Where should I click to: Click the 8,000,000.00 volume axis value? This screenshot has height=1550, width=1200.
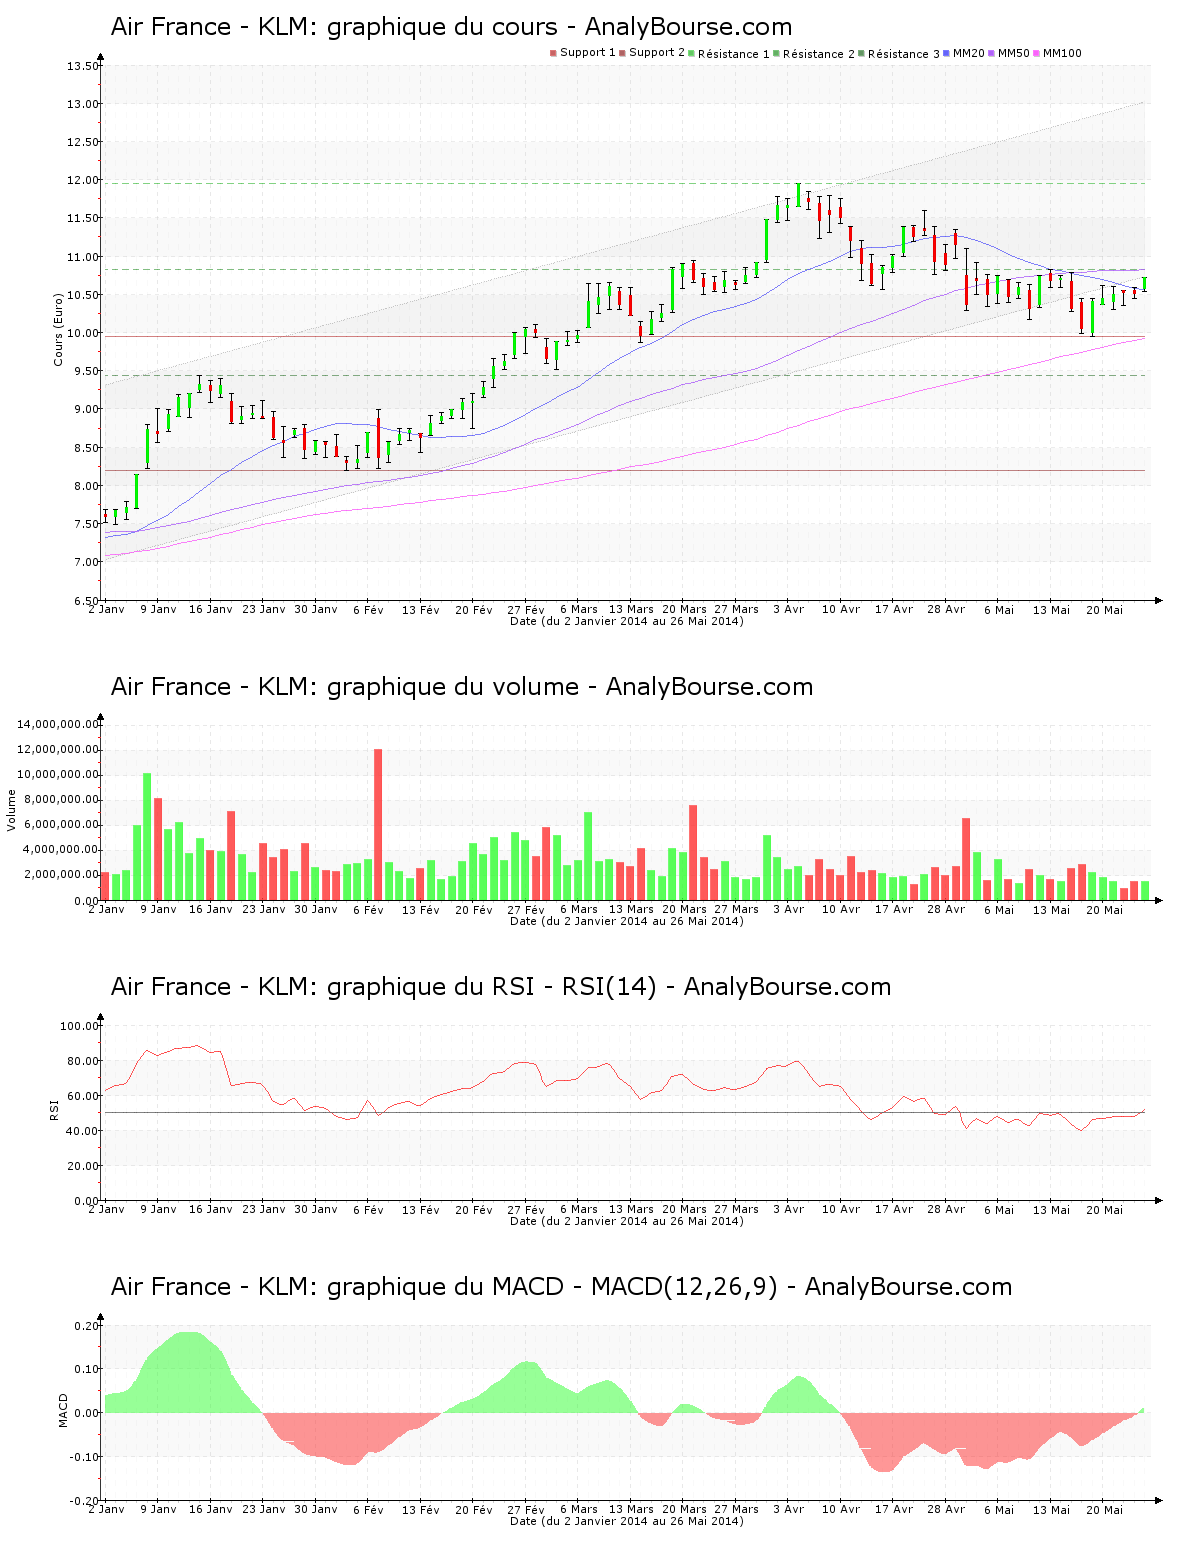[62, 800]
